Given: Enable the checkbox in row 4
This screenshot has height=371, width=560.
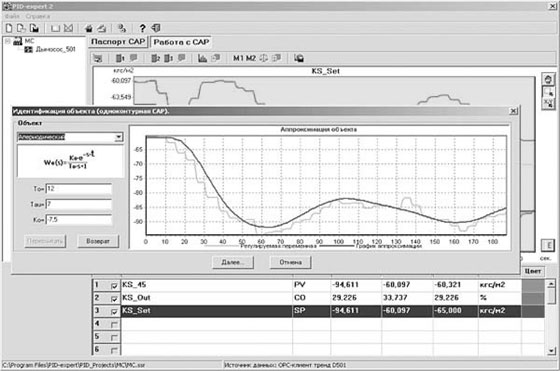Looking at the screenshot, I should pyautogui.click(x=114, y=325).
